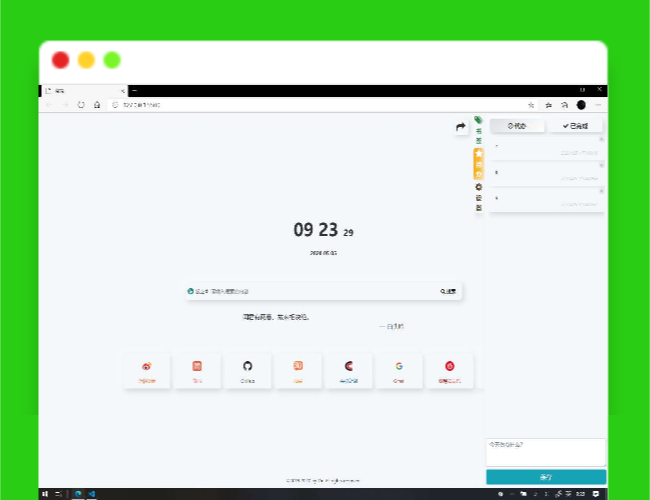Open the last red shortcut tile

click(x=450, y=370)
